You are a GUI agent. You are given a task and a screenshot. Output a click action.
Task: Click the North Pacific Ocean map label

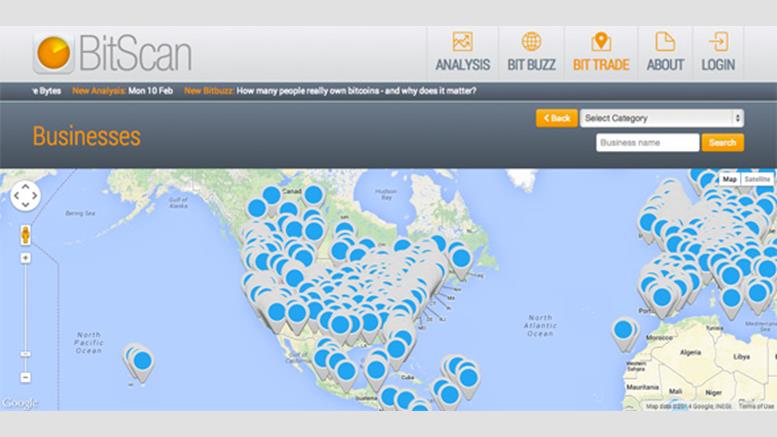point(89,343)
